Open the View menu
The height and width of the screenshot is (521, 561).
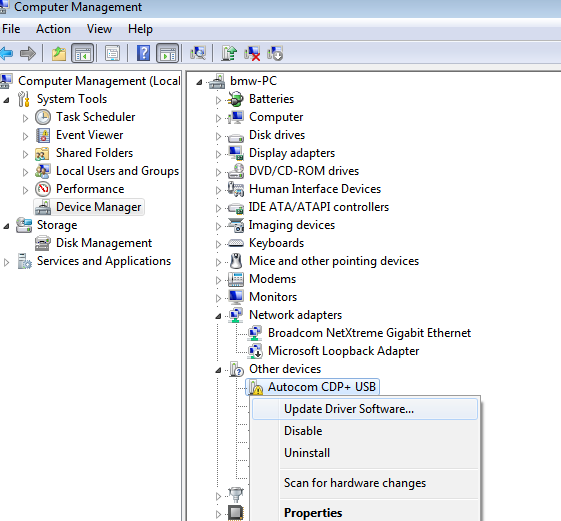pos(99,29)
